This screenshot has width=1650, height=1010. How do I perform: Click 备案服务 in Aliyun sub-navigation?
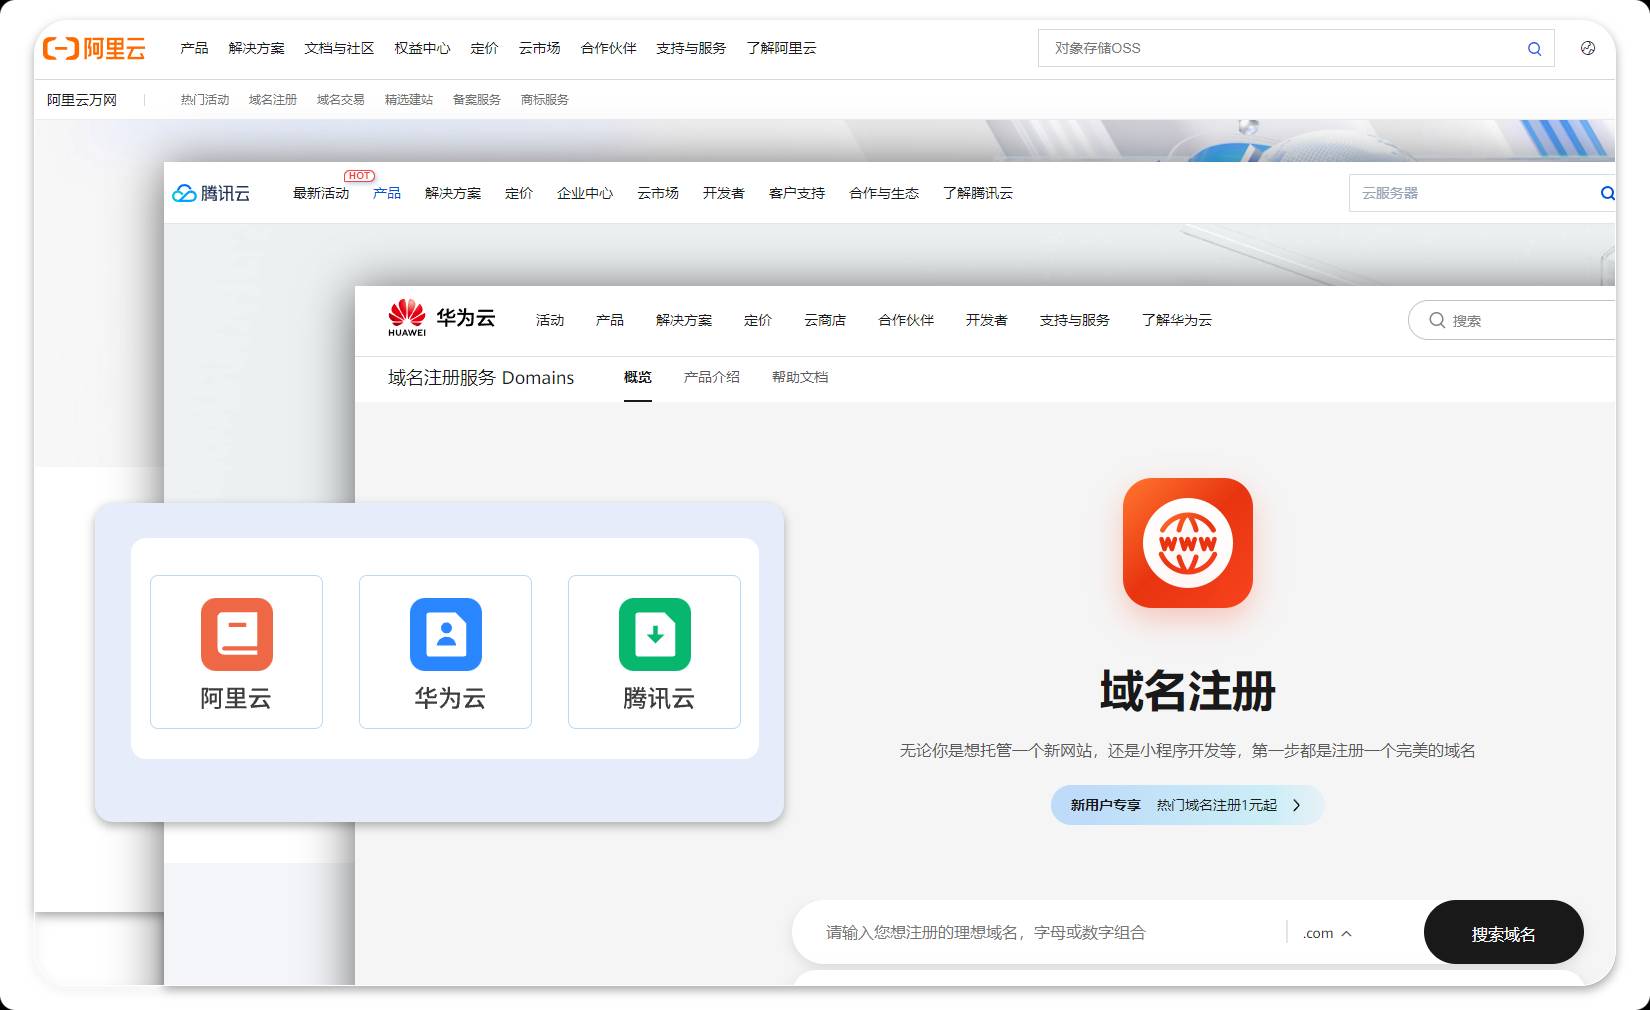[x=477, y=100]
